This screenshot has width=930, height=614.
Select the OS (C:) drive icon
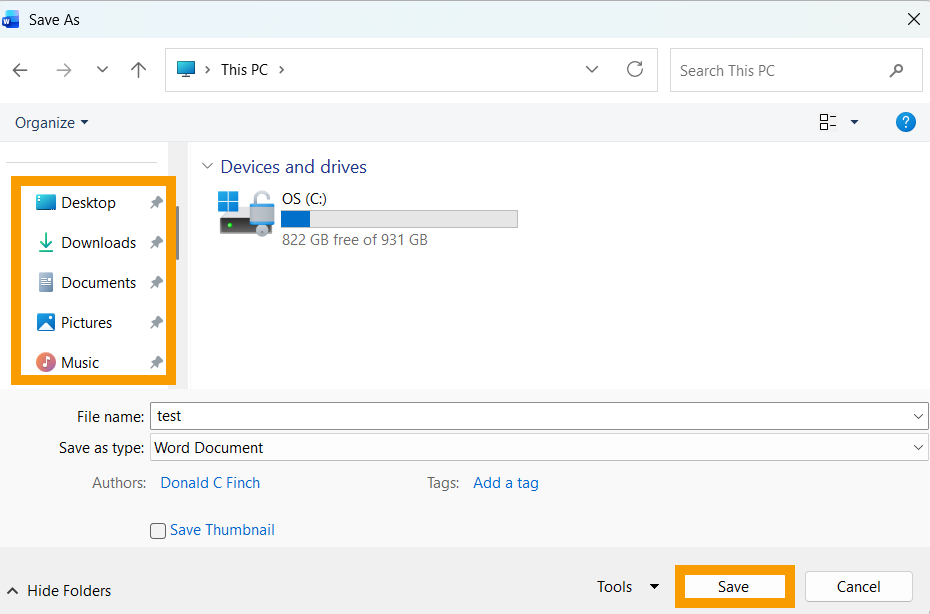[245, 213]
